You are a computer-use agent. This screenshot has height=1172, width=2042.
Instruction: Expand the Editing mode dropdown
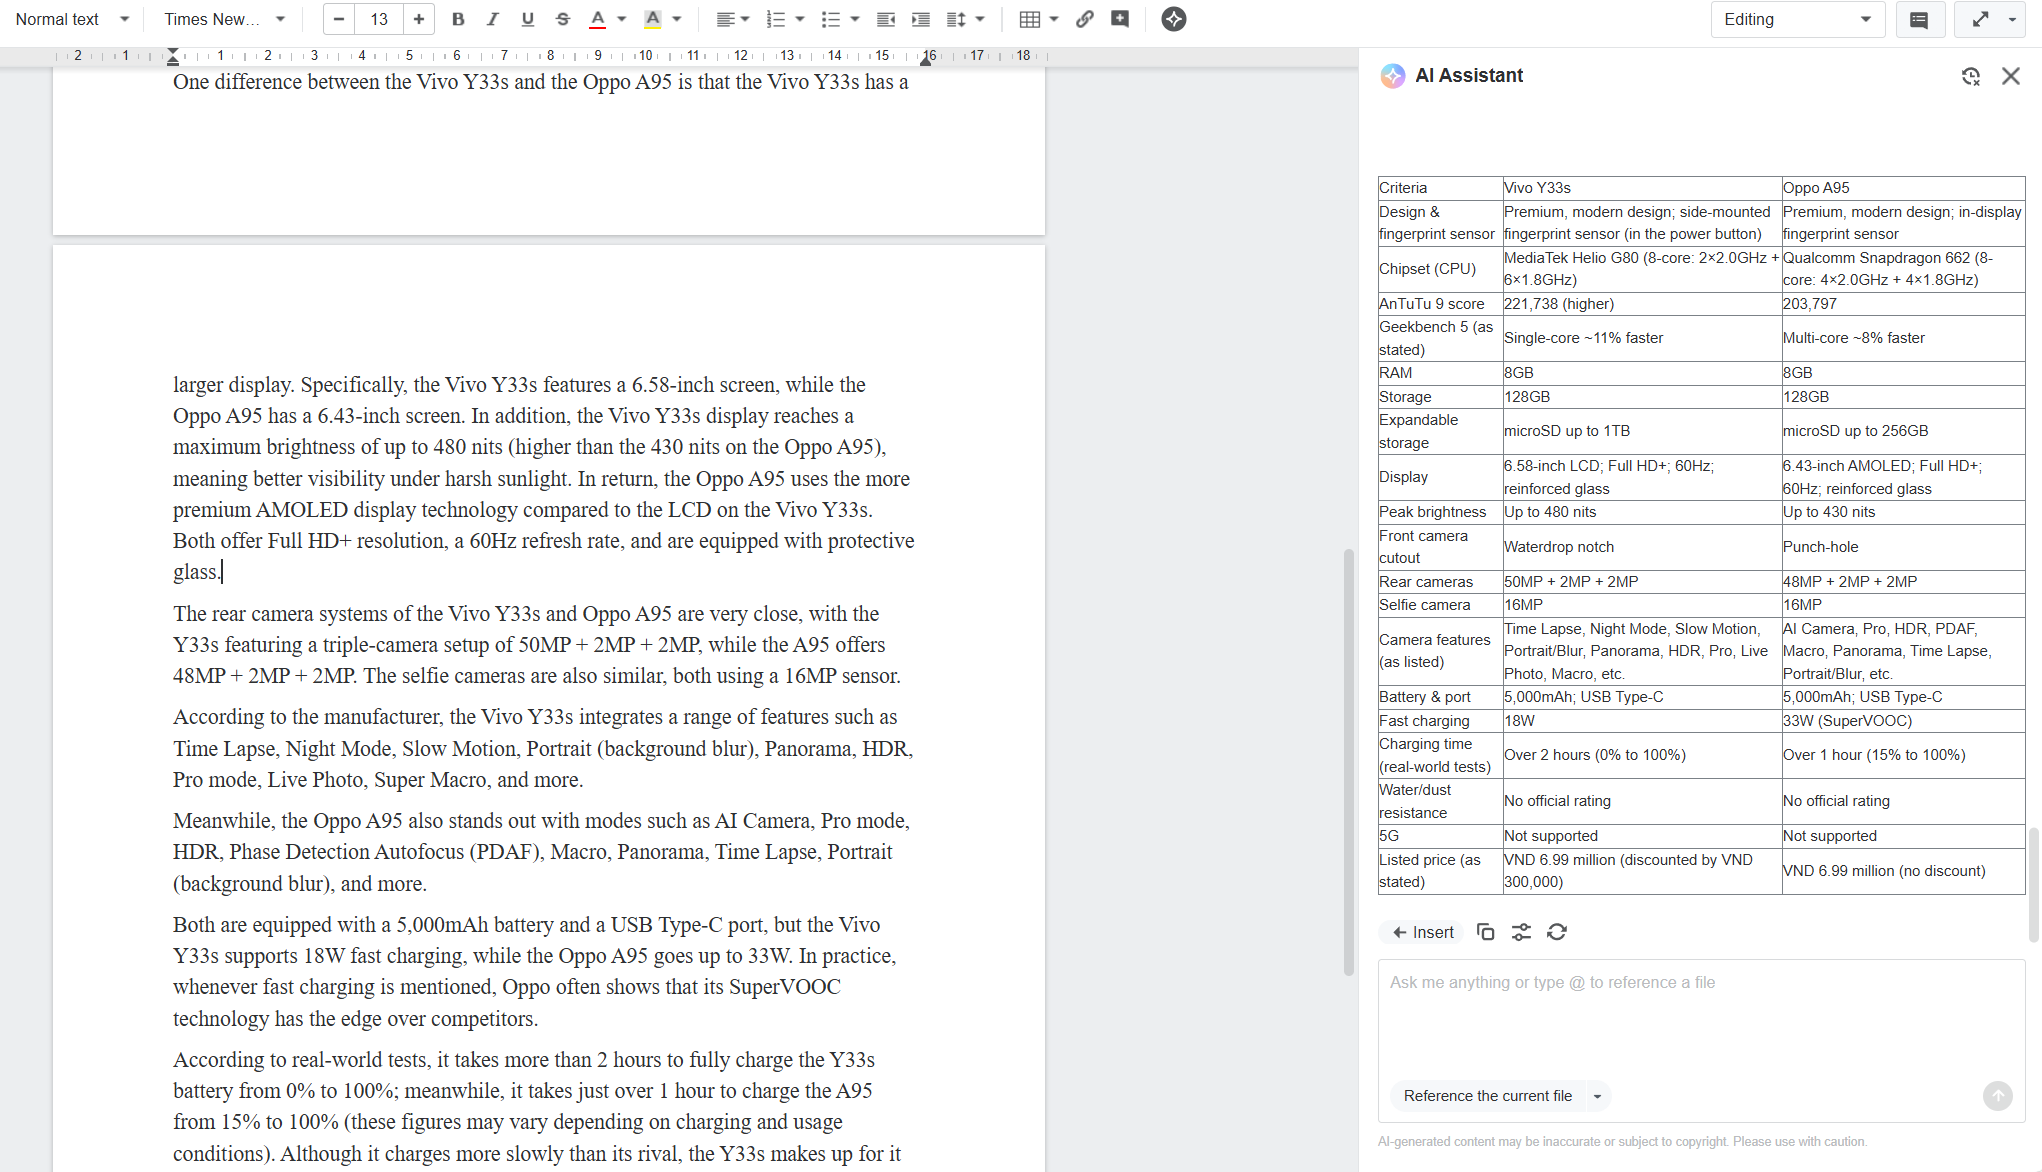[1796, 19]
